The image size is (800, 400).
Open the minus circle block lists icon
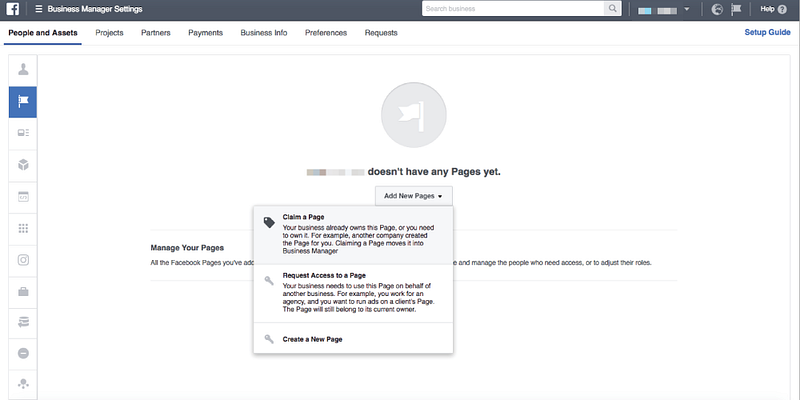tap(23, 353)
